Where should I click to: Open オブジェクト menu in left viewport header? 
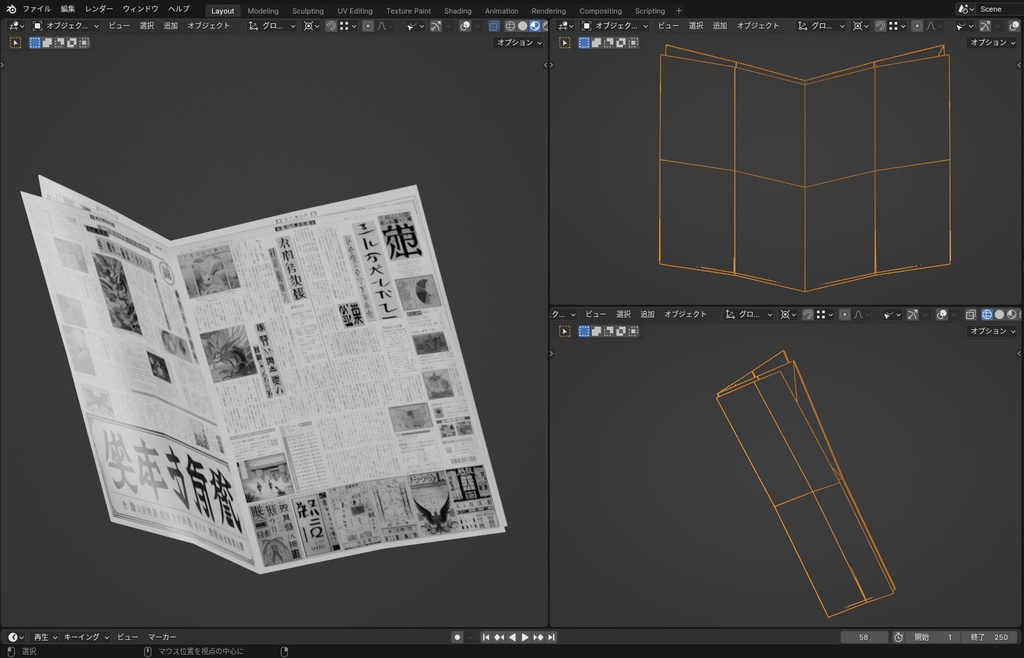click(208, 26)
